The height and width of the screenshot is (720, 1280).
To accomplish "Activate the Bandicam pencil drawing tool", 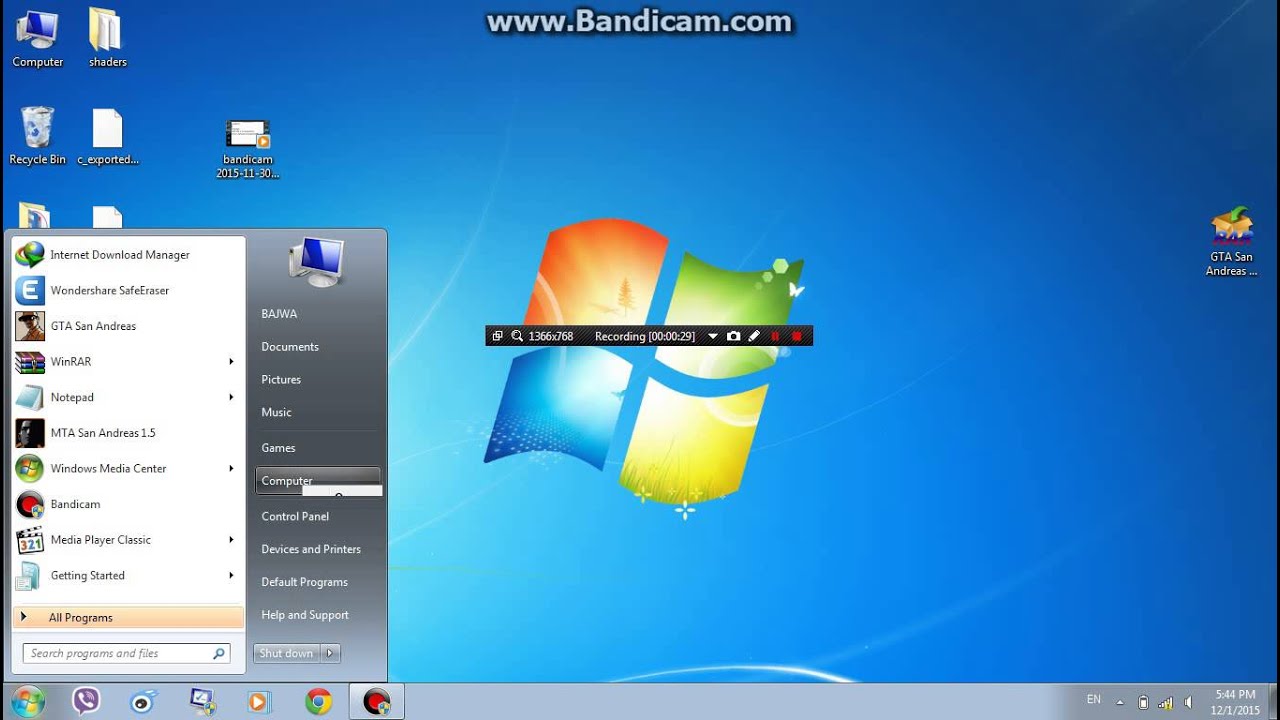I will click(755, 337).
